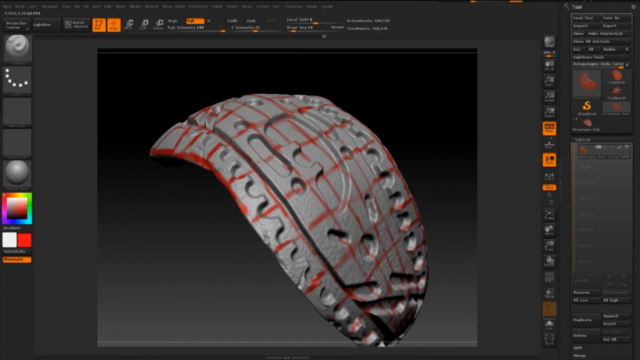Select the Rotate transform icon
The width and height of the screenshot is (640, 360).
(x=159, y=24)
